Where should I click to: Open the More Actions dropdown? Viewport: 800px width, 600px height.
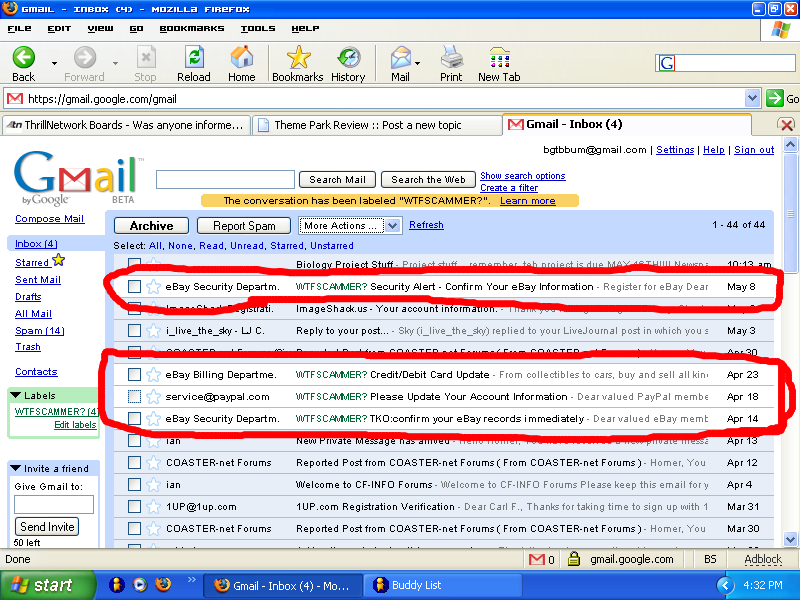(x=350, y=226)
